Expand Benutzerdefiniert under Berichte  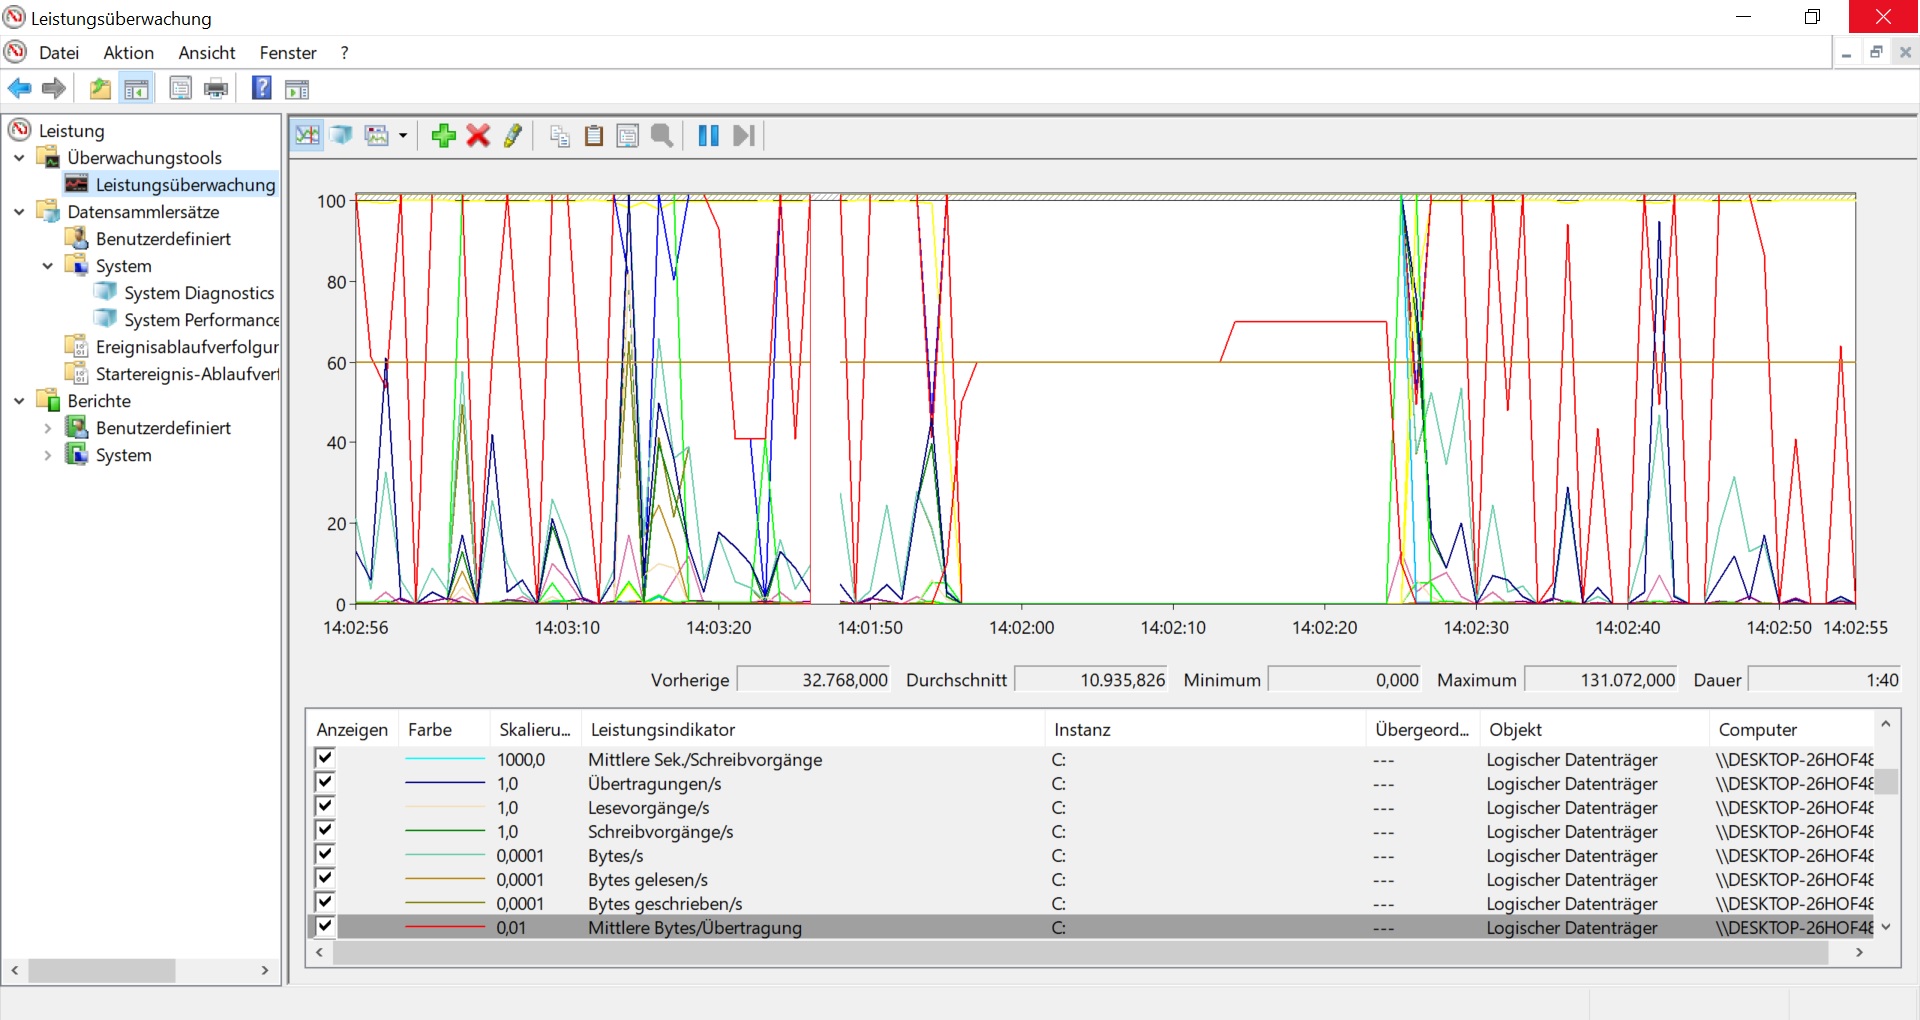coord(47,428)
